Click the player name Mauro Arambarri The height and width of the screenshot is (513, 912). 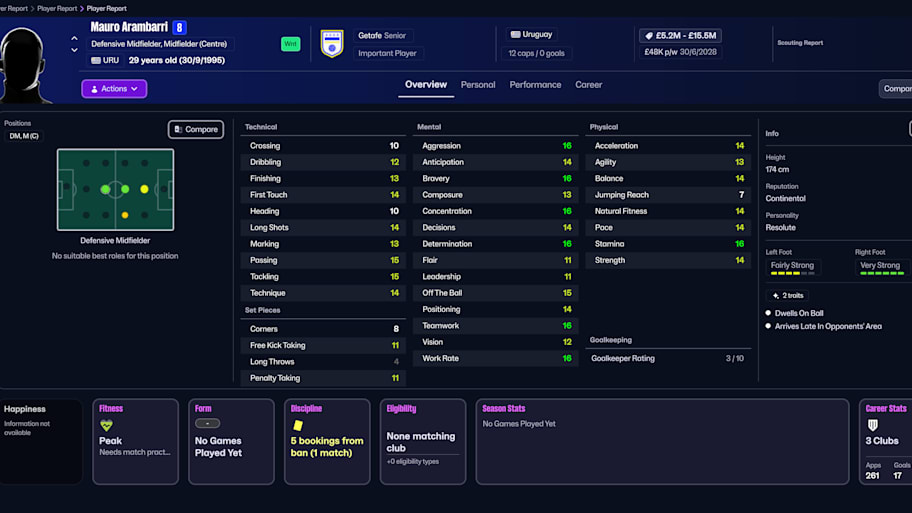click(x=129, y=27)
